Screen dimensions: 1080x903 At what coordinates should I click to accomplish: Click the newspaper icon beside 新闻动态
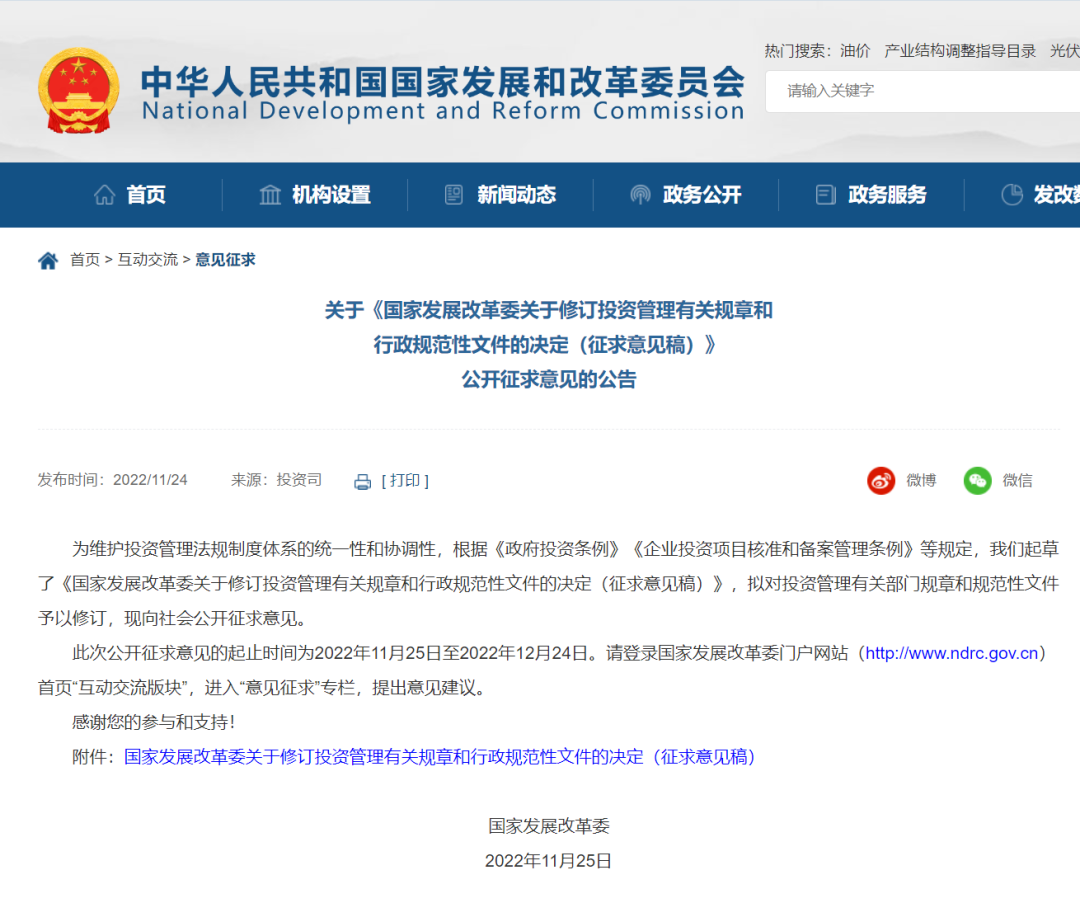(454, 195)
